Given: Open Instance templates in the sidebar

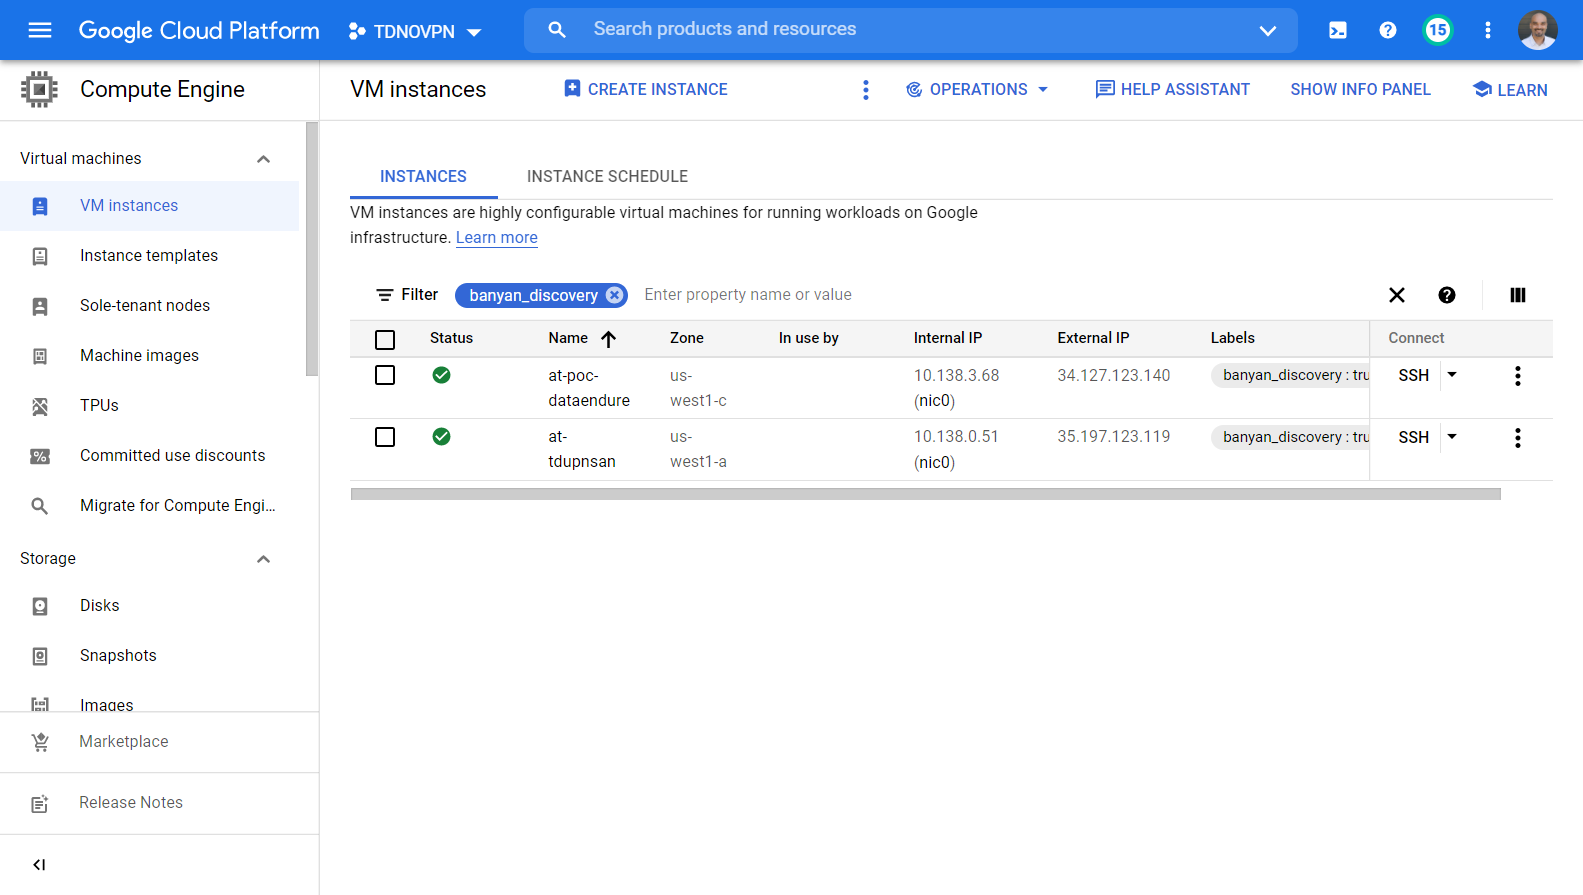Looking at the screenshot, I should tap(149, 256).
